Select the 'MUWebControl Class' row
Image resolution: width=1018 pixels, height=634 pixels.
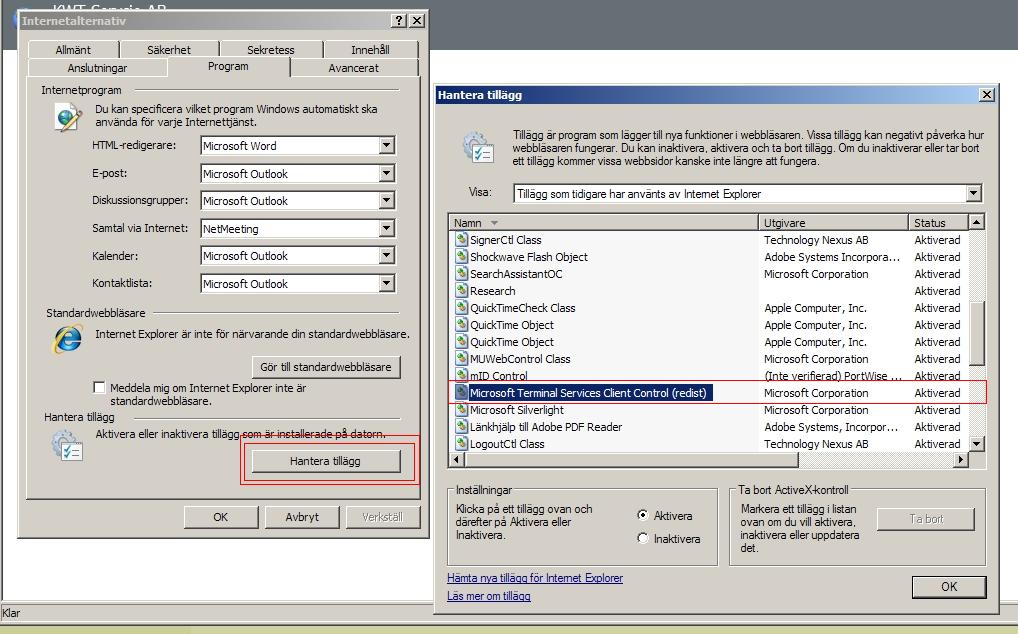[708, 359]
